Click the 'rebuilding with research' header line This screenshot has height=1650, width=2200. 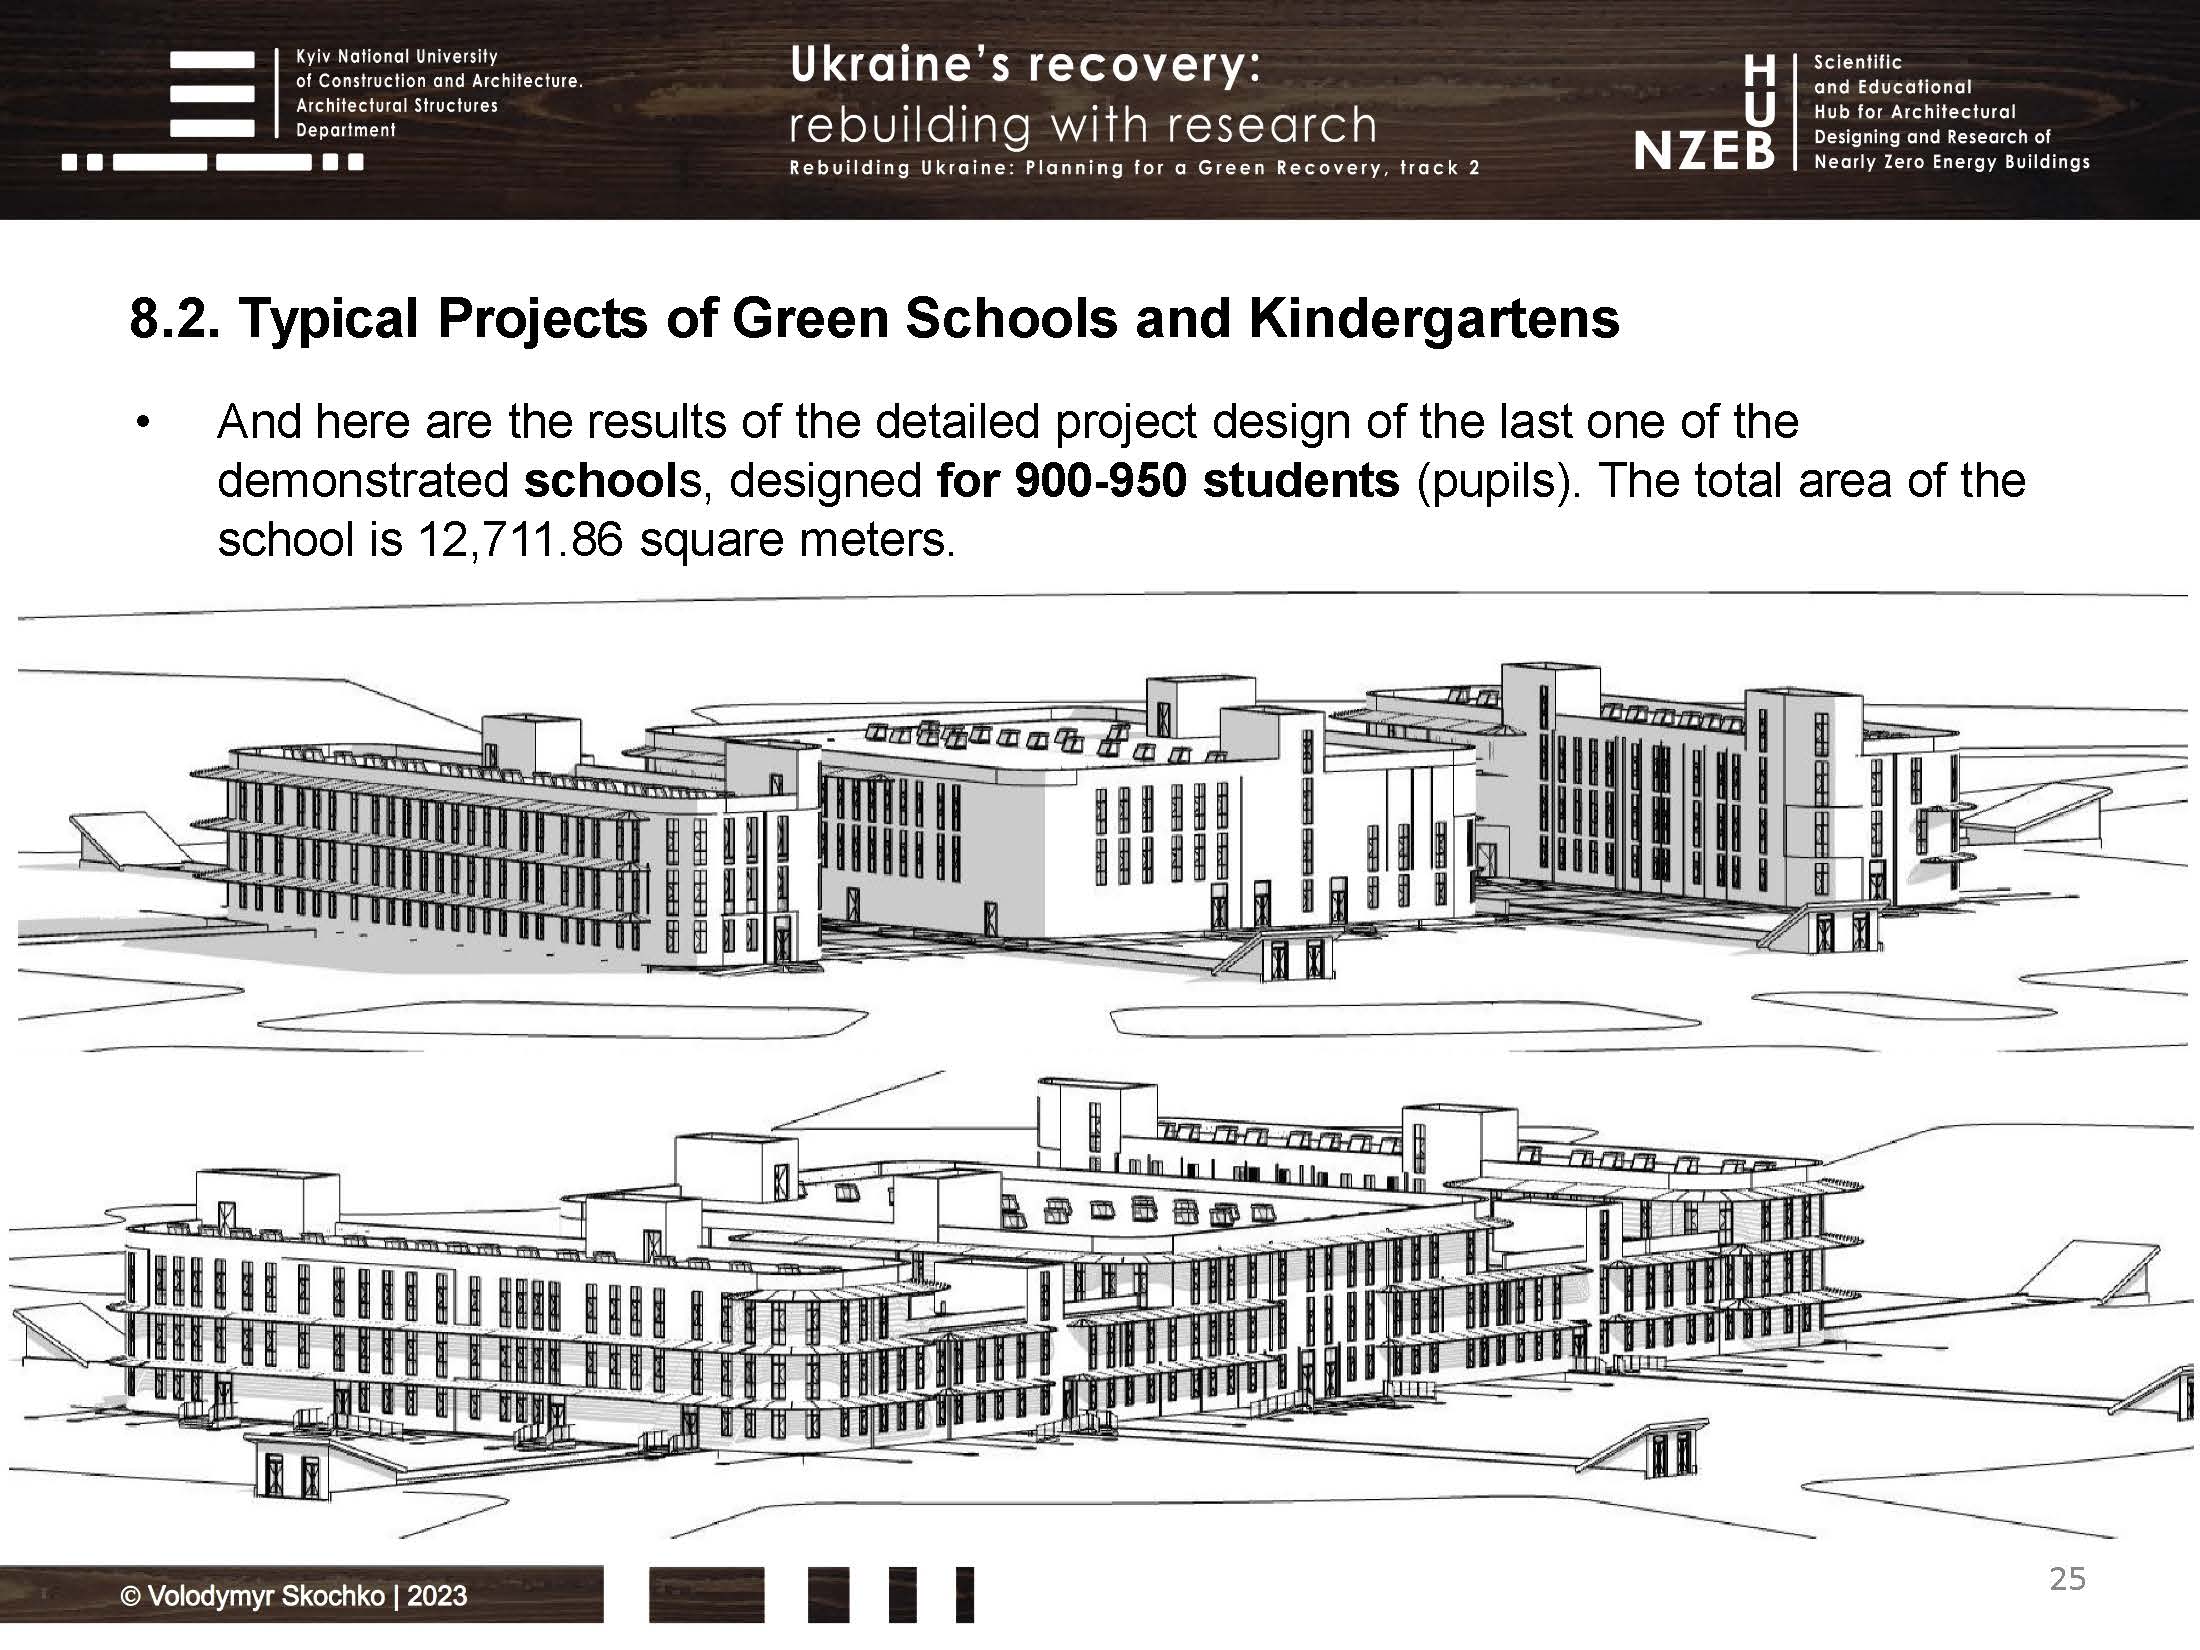pos(1082,125)
